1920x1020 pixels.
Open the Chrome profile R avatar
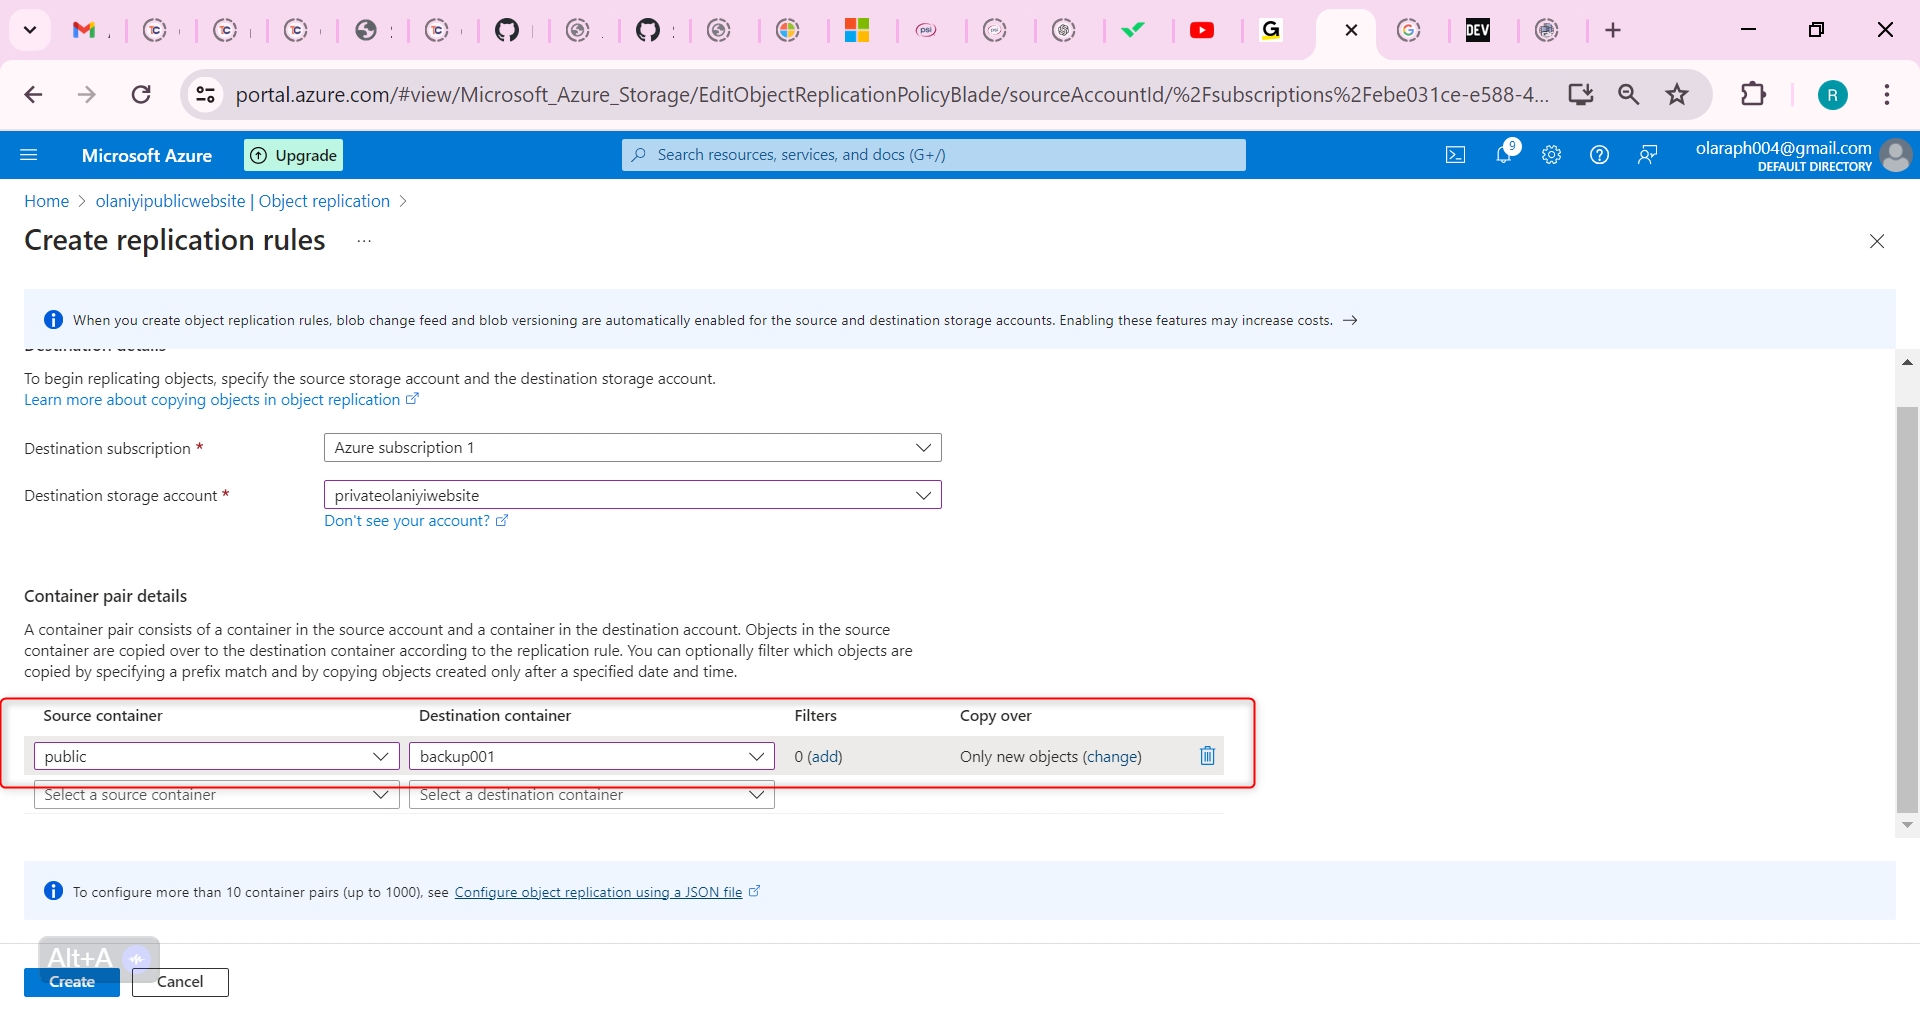click(1832, 95)
